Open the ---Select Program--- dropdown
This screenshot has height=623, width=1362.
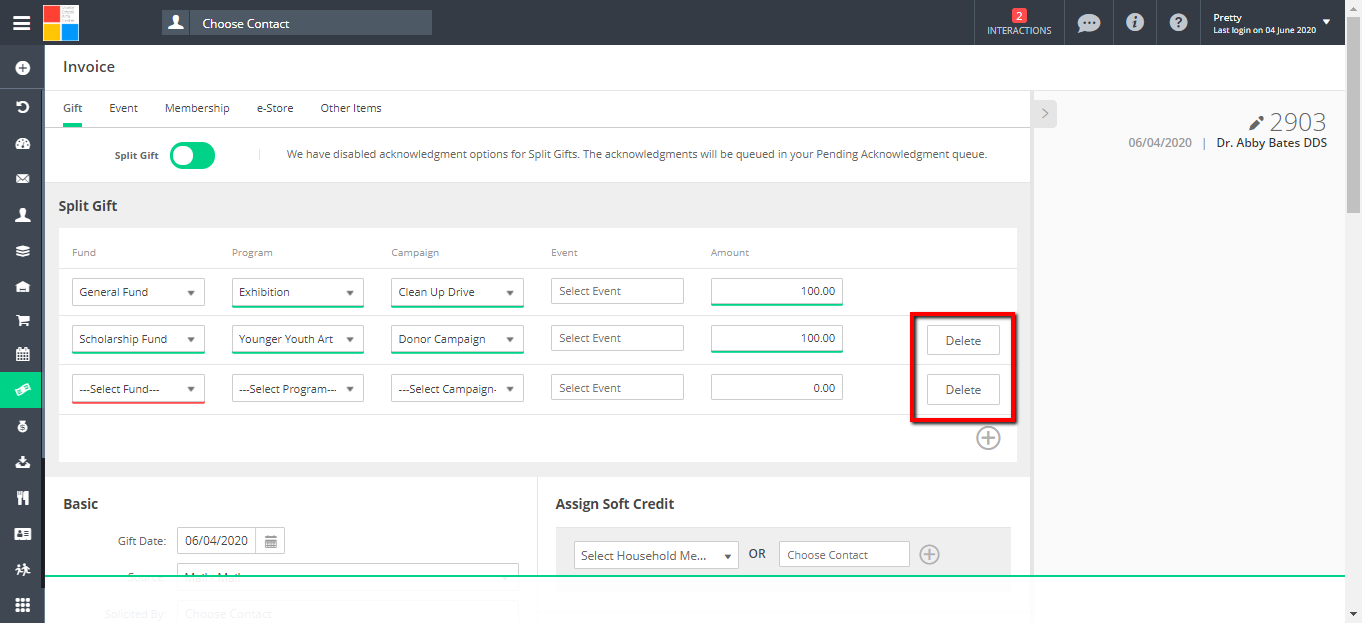click(x=298, y=389)
